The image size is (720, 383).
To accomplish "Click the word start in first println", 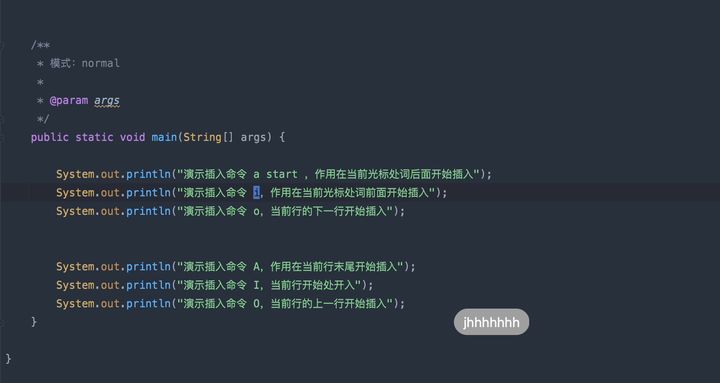I will (x=281, y=175).
